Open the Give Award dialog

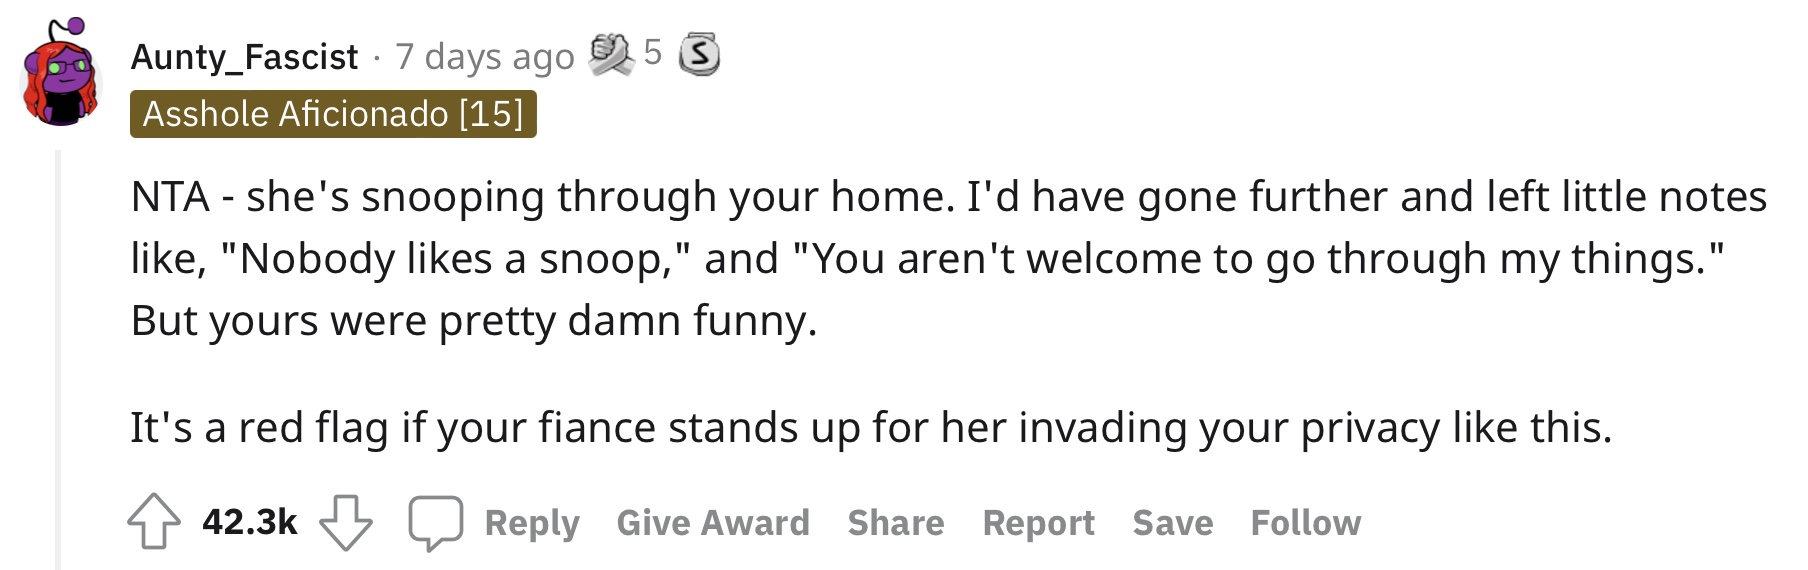pyautogui.click(x=713, y=523)
